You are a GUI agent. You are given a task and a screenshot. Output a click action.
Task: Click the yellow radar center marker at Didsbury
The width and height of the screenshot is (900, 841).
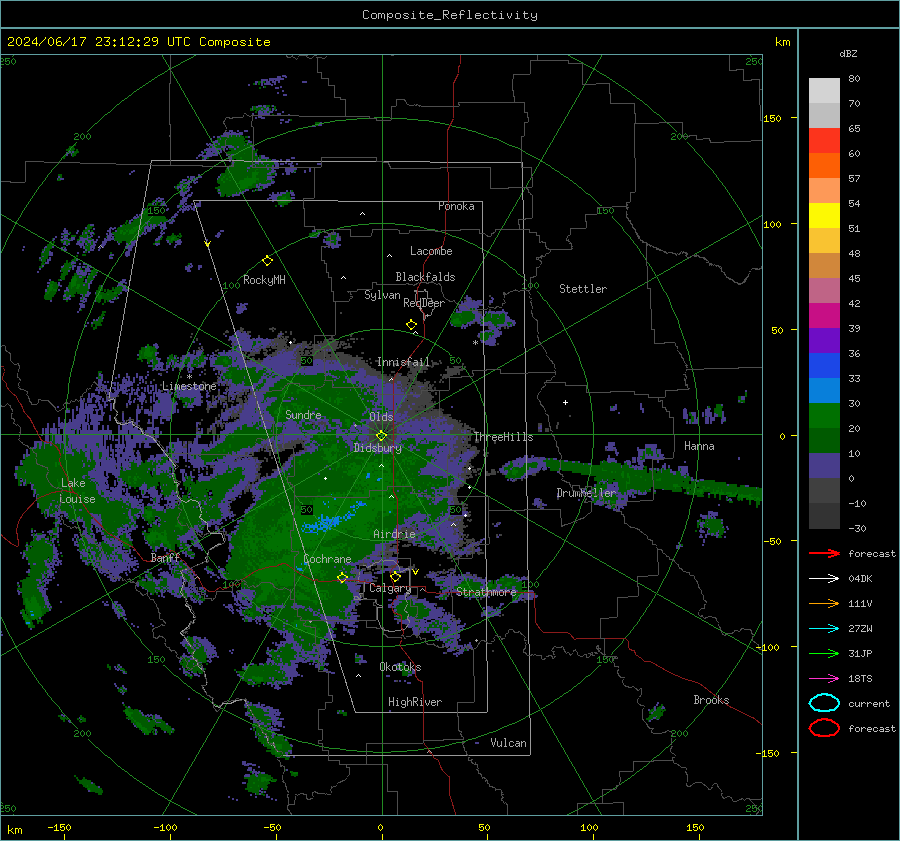381,436
